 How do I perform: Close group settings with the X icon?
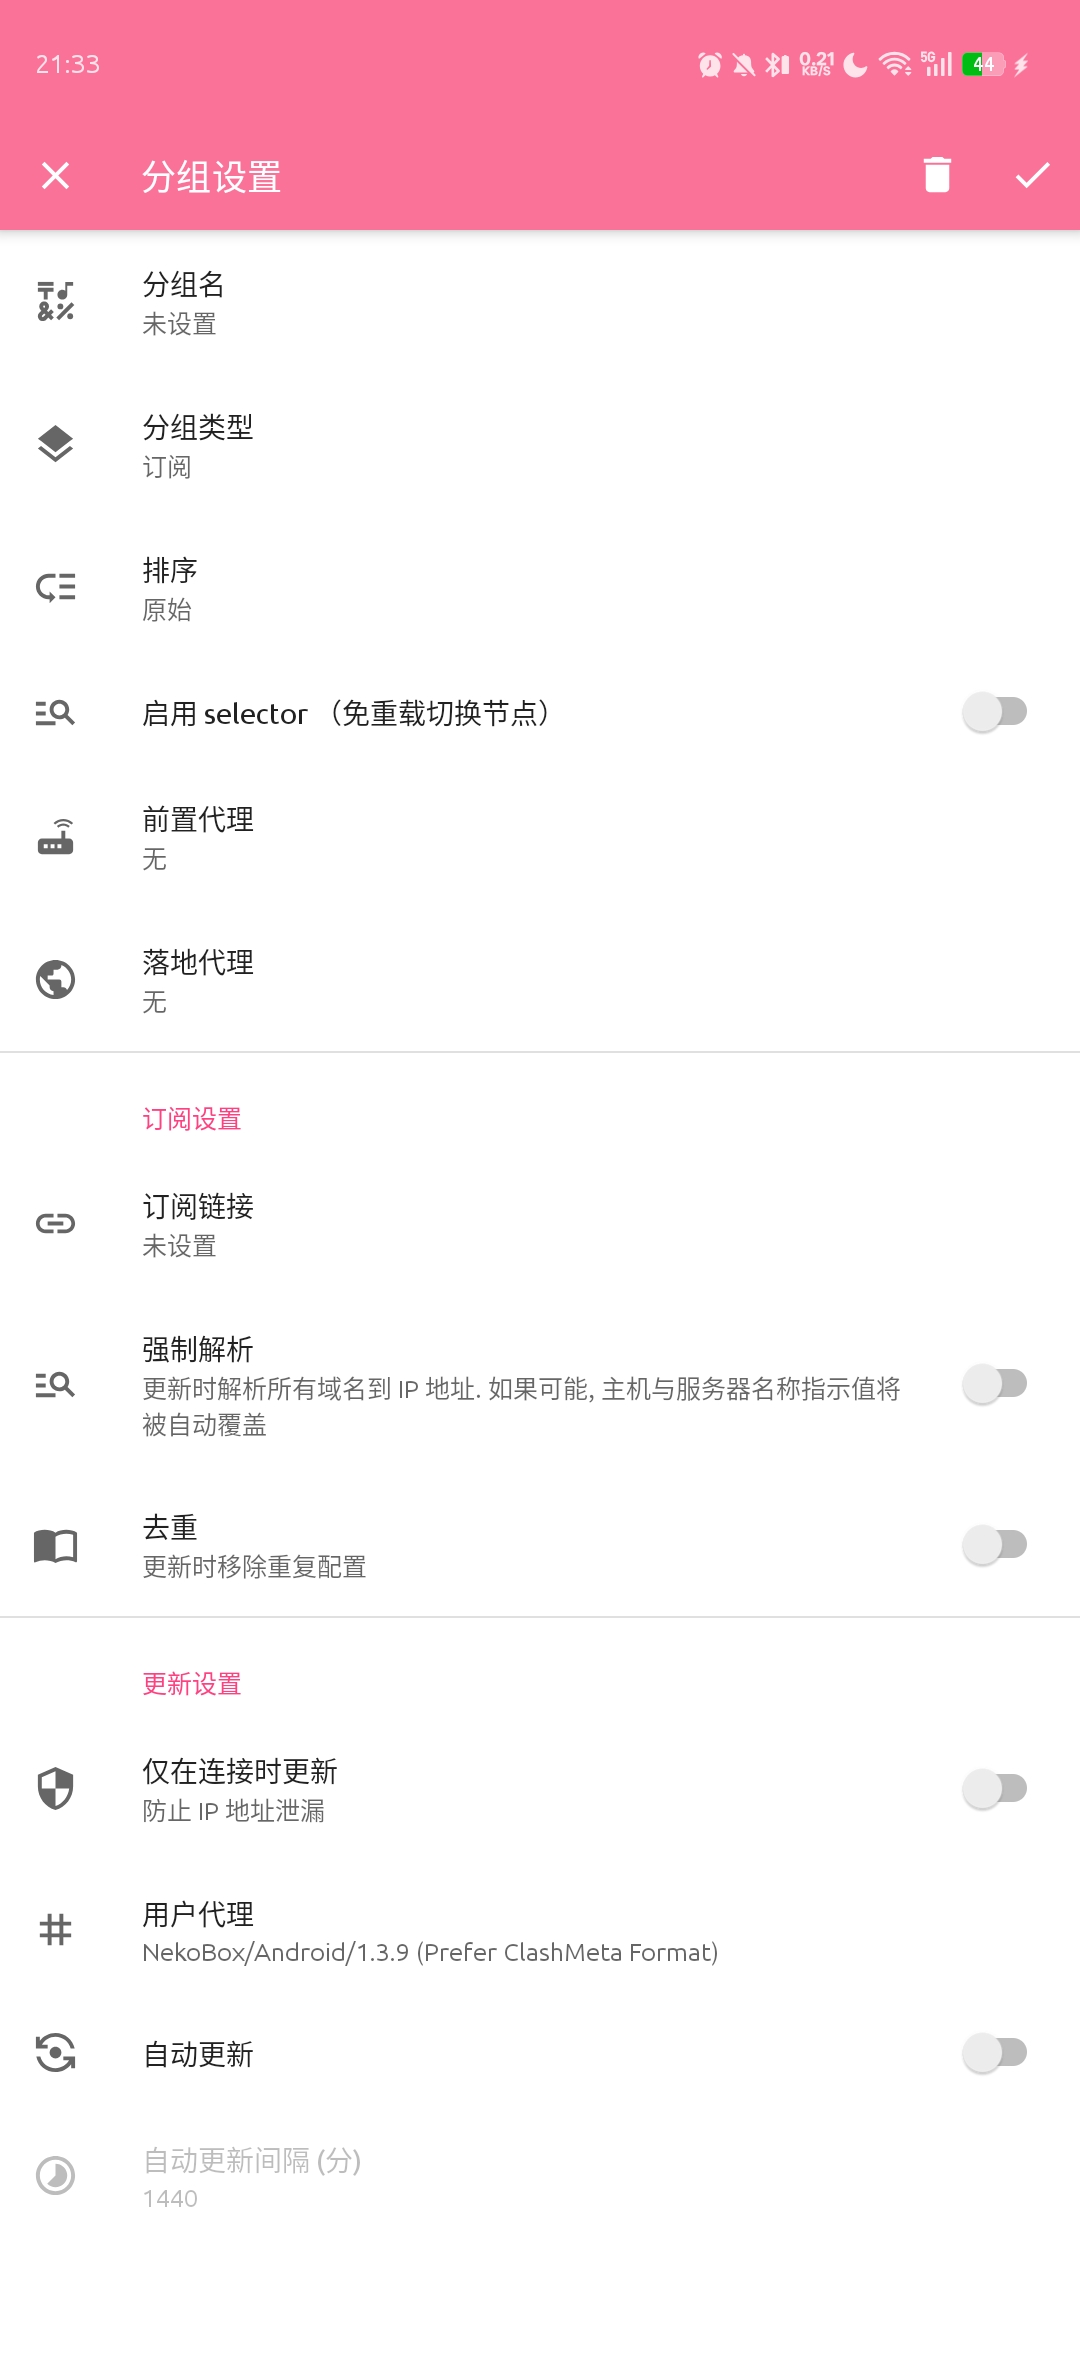pyautogui.click(x=56, y=175)
